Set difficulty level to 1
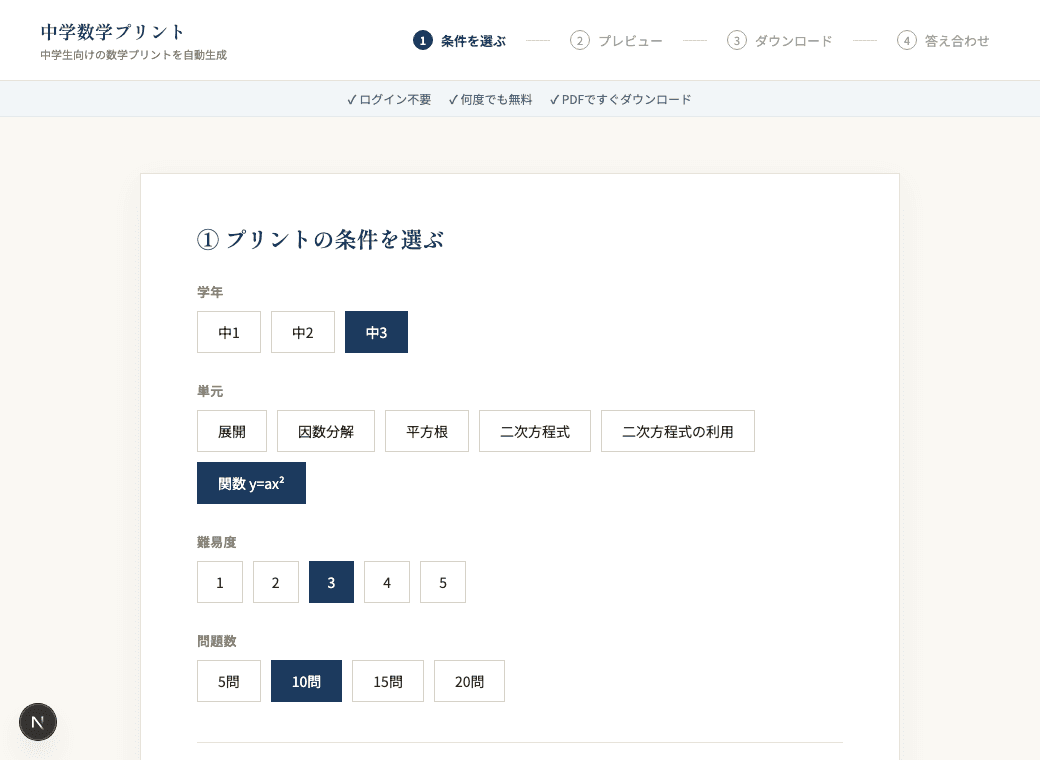The width and height of the screenshot is (1040, 760). pyautogui.click(x=220, y=582)
